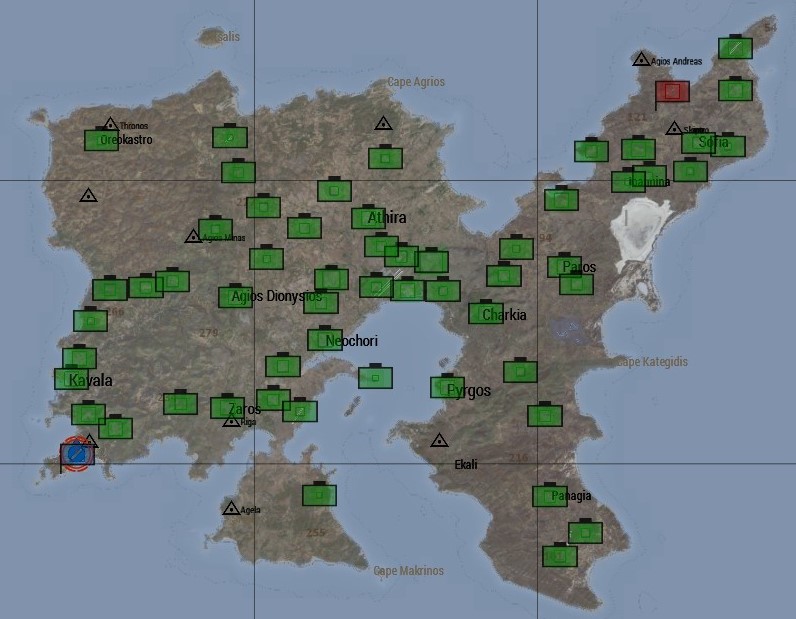This screenshot has height=619, width=796.
Task: Select green marker directly below Cape Agrios peak
Action: coord(385,157)
